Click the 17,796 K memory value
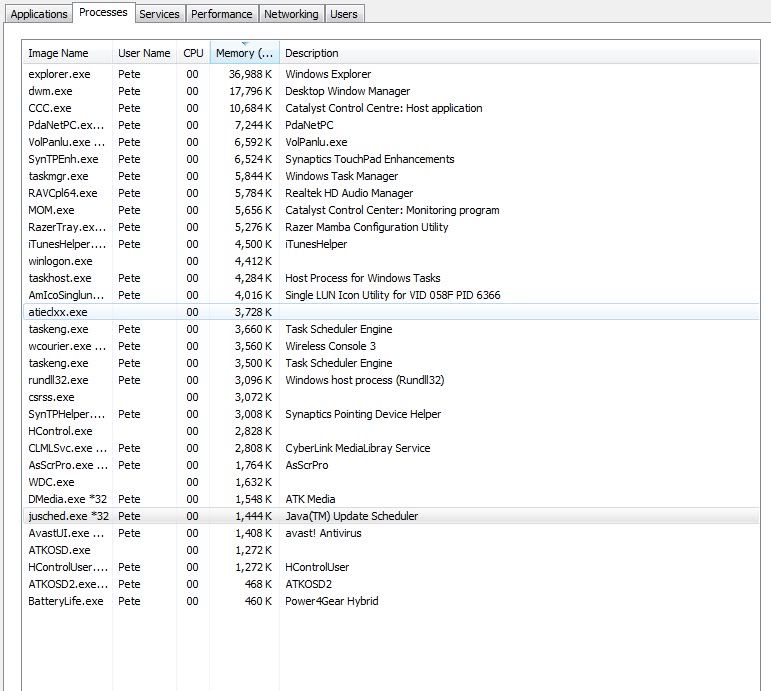 pos(250,91)
